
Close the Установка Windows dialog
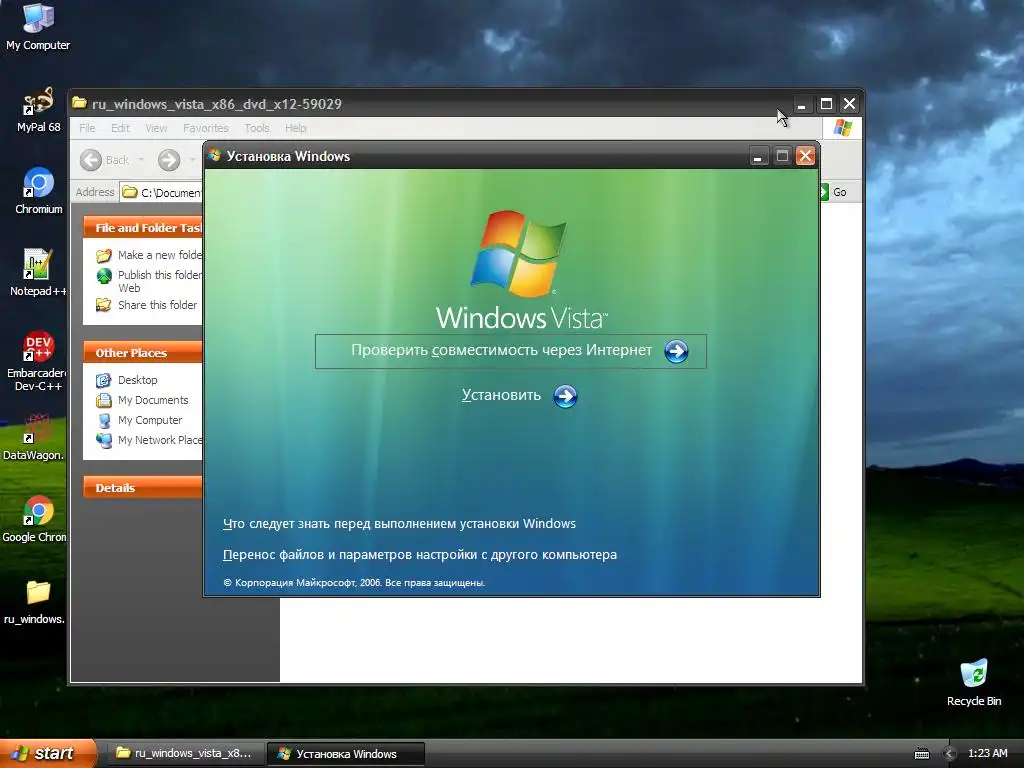coord(805,156)
